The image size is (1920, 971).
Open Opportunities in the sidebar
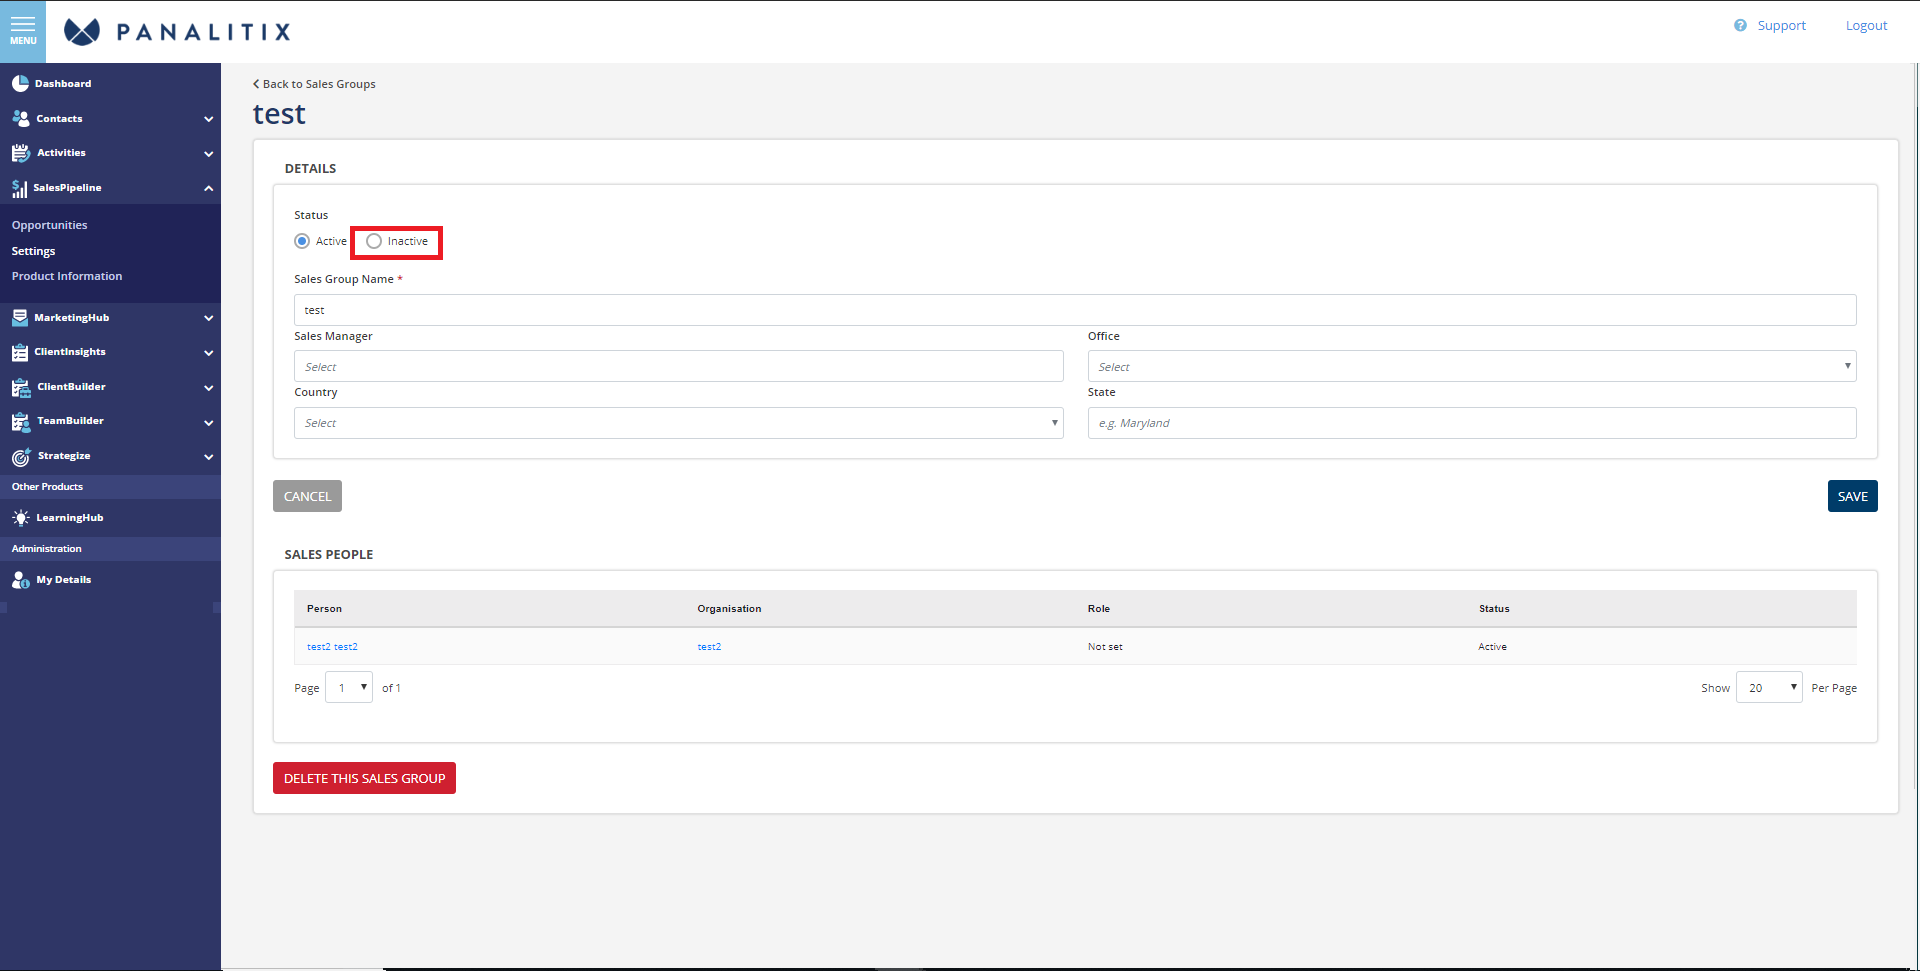50,225
